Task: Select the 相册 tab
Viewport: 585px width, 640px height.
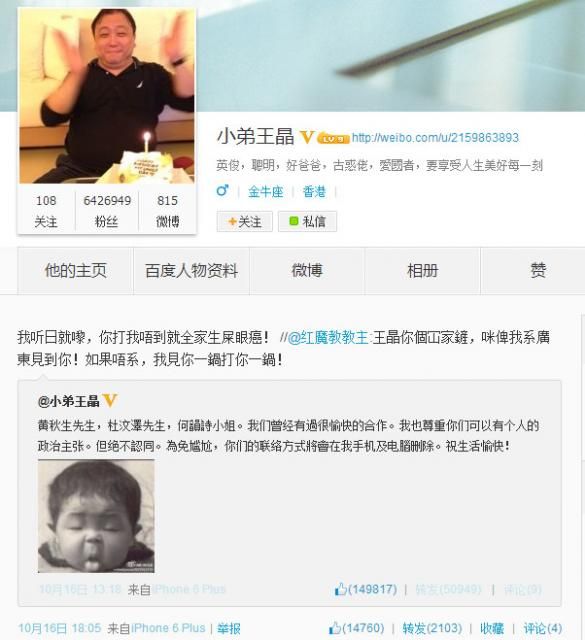Action: click(x=423, y=271)
